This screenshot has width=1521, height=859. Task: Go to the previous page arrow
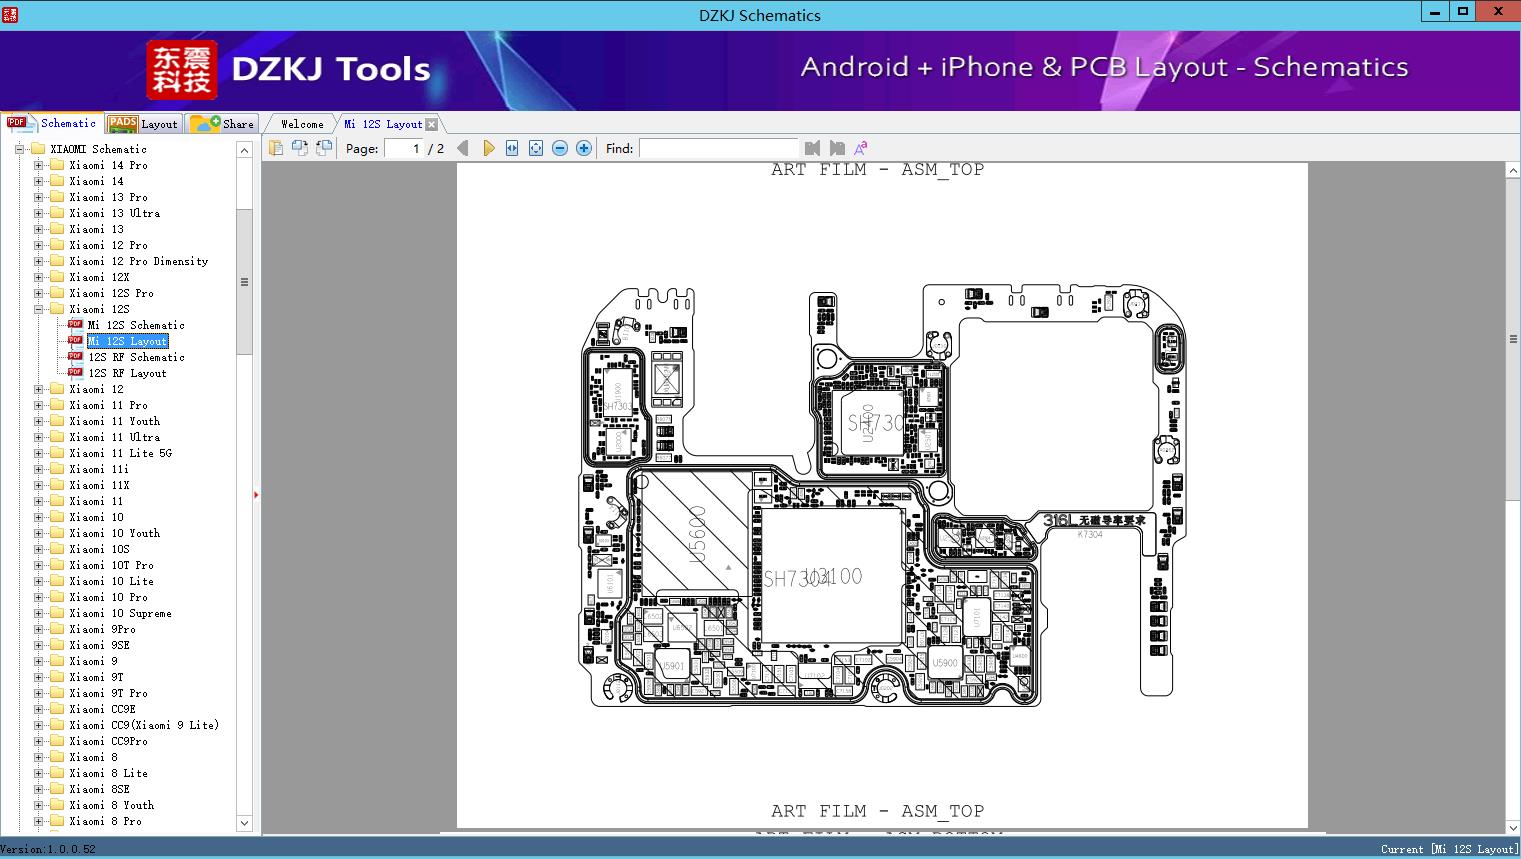463,148
